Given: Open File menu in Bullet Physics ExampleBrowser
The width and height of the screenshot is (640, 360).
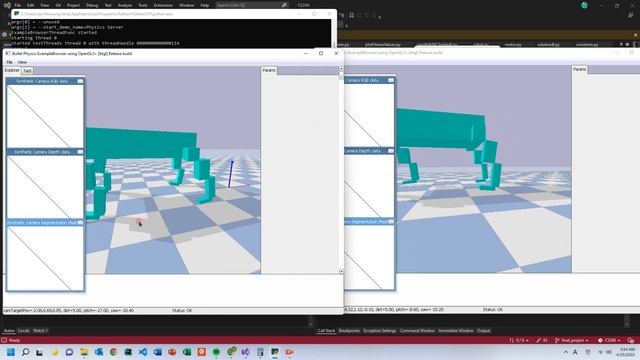Looking at the screenshot, I should tap(9, 62).
